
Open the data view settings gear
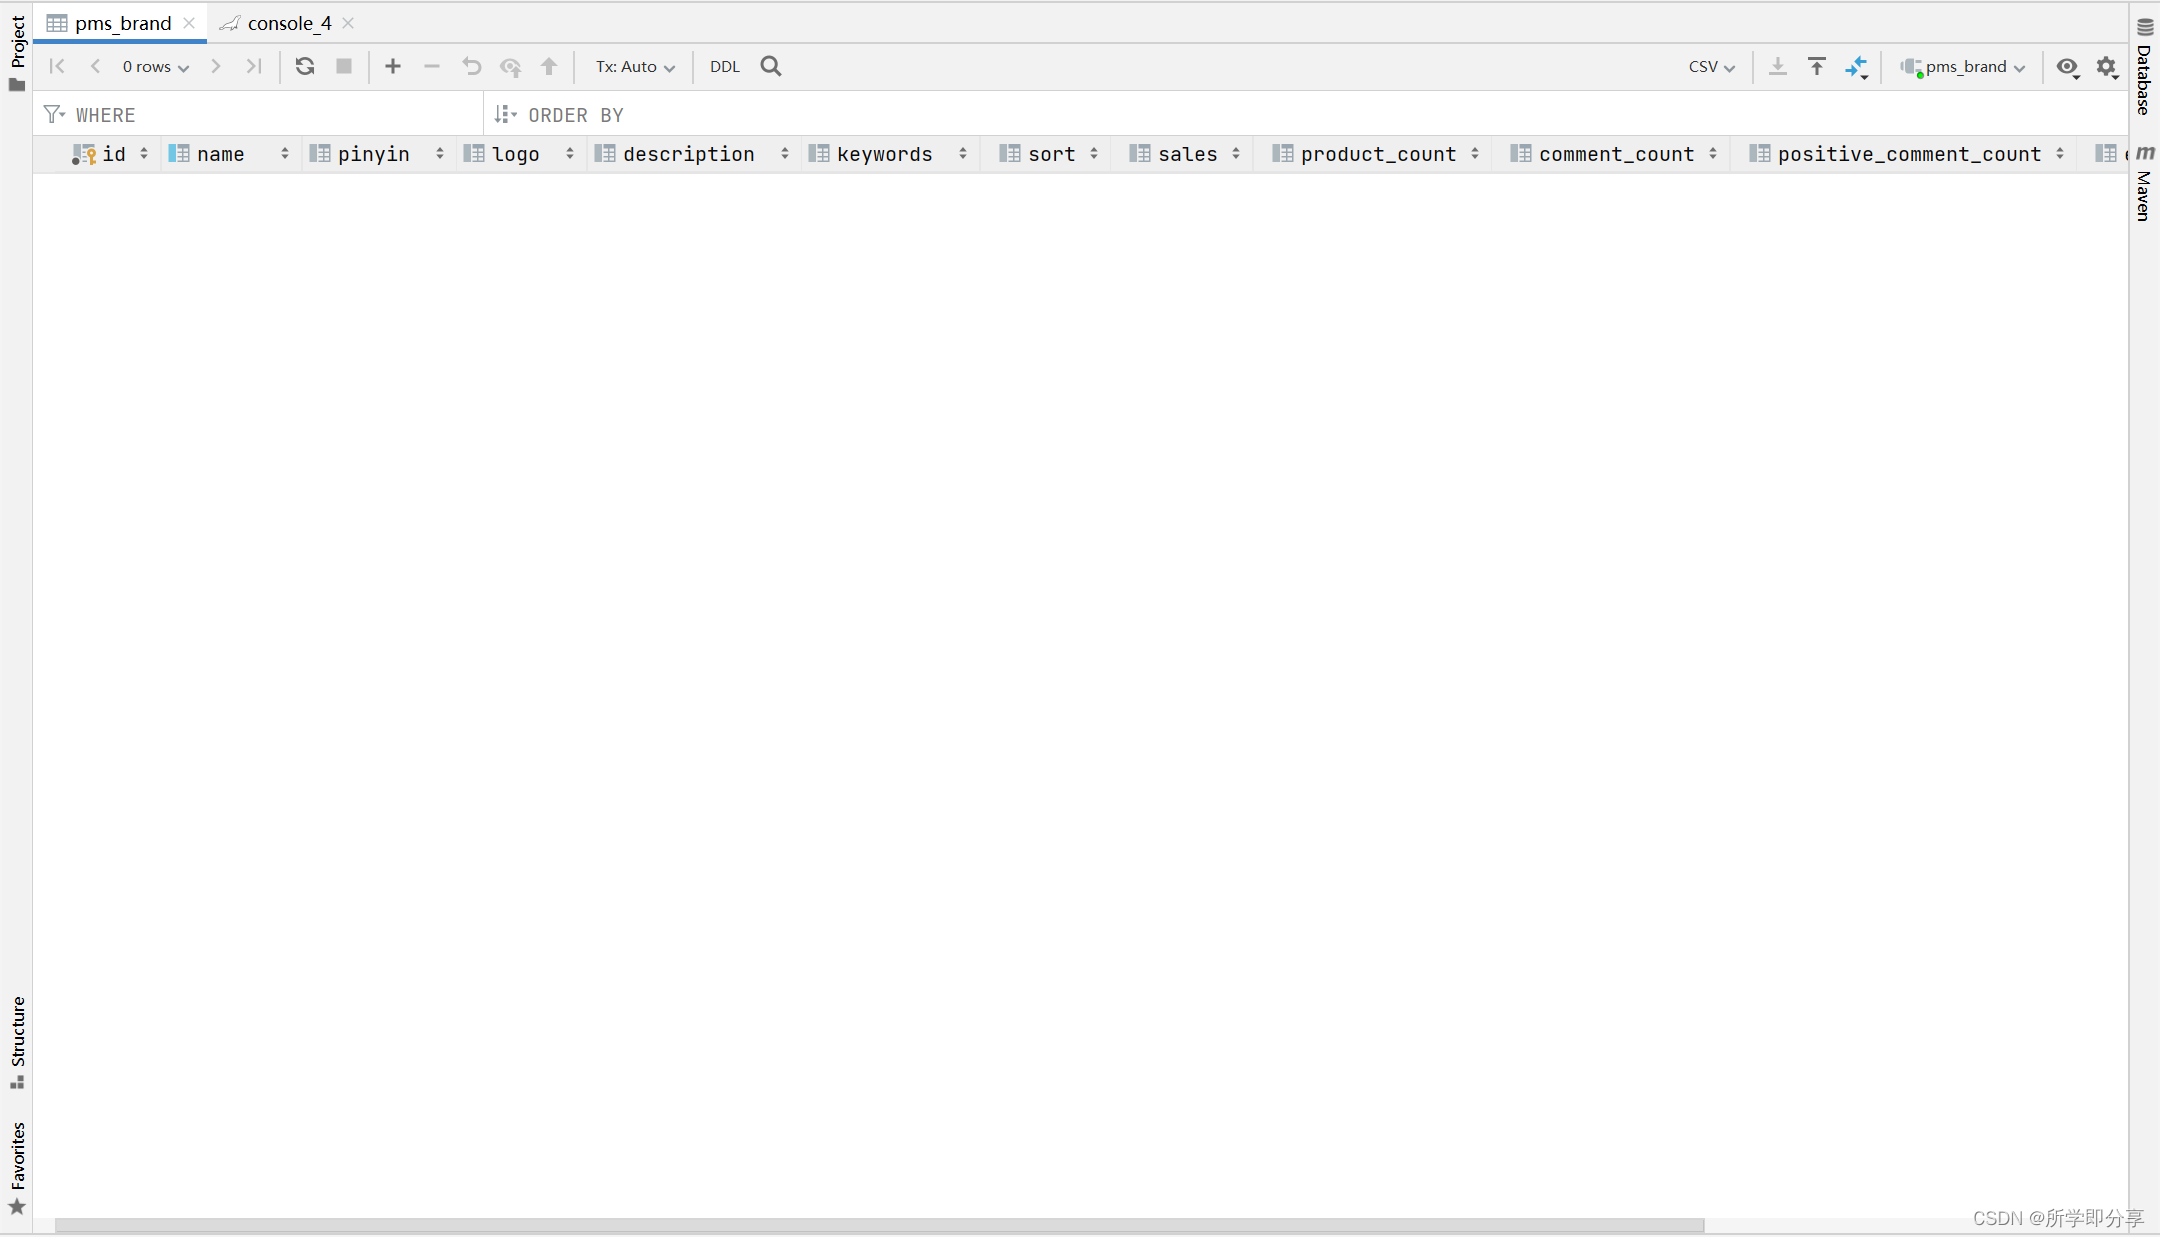coord(2107,66)
